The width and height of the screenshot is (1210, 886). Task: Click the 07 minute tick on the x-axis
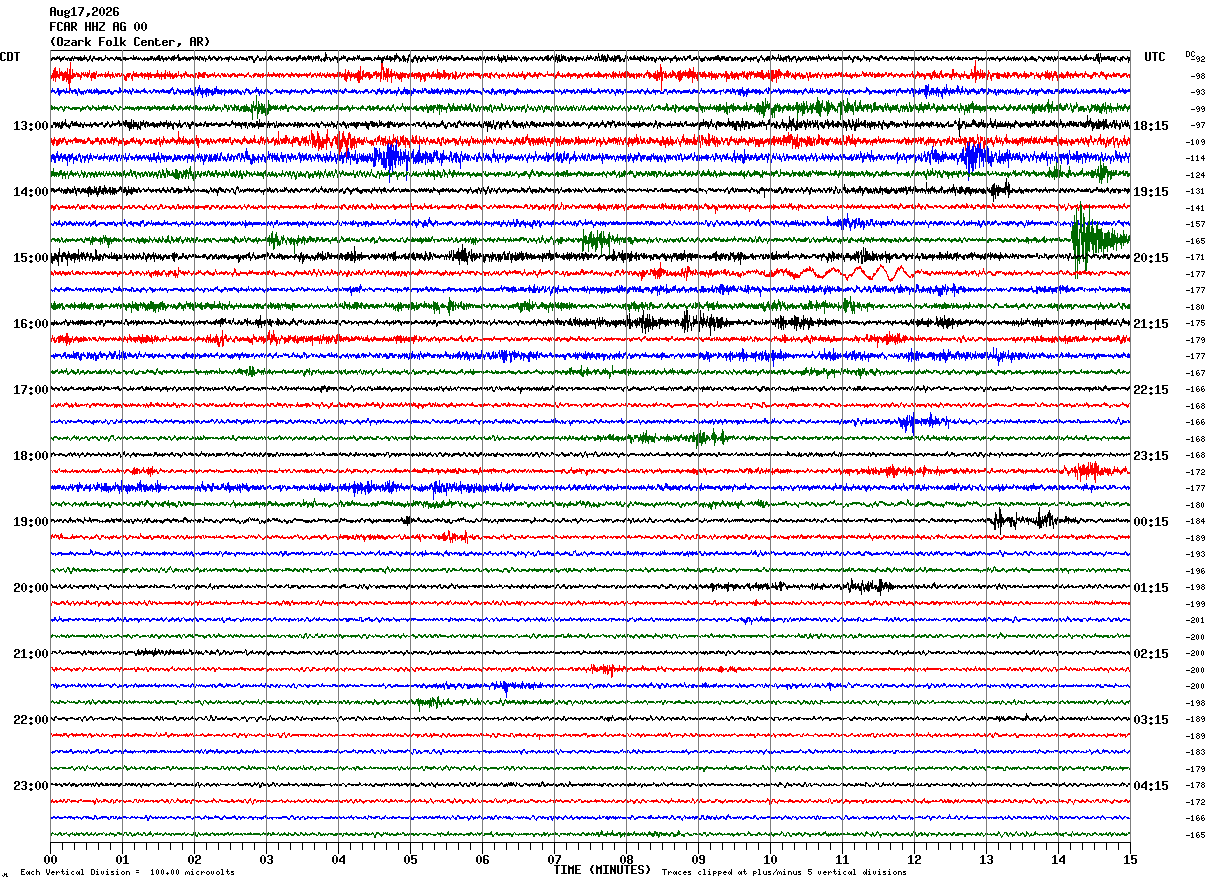tap(554, 859)
